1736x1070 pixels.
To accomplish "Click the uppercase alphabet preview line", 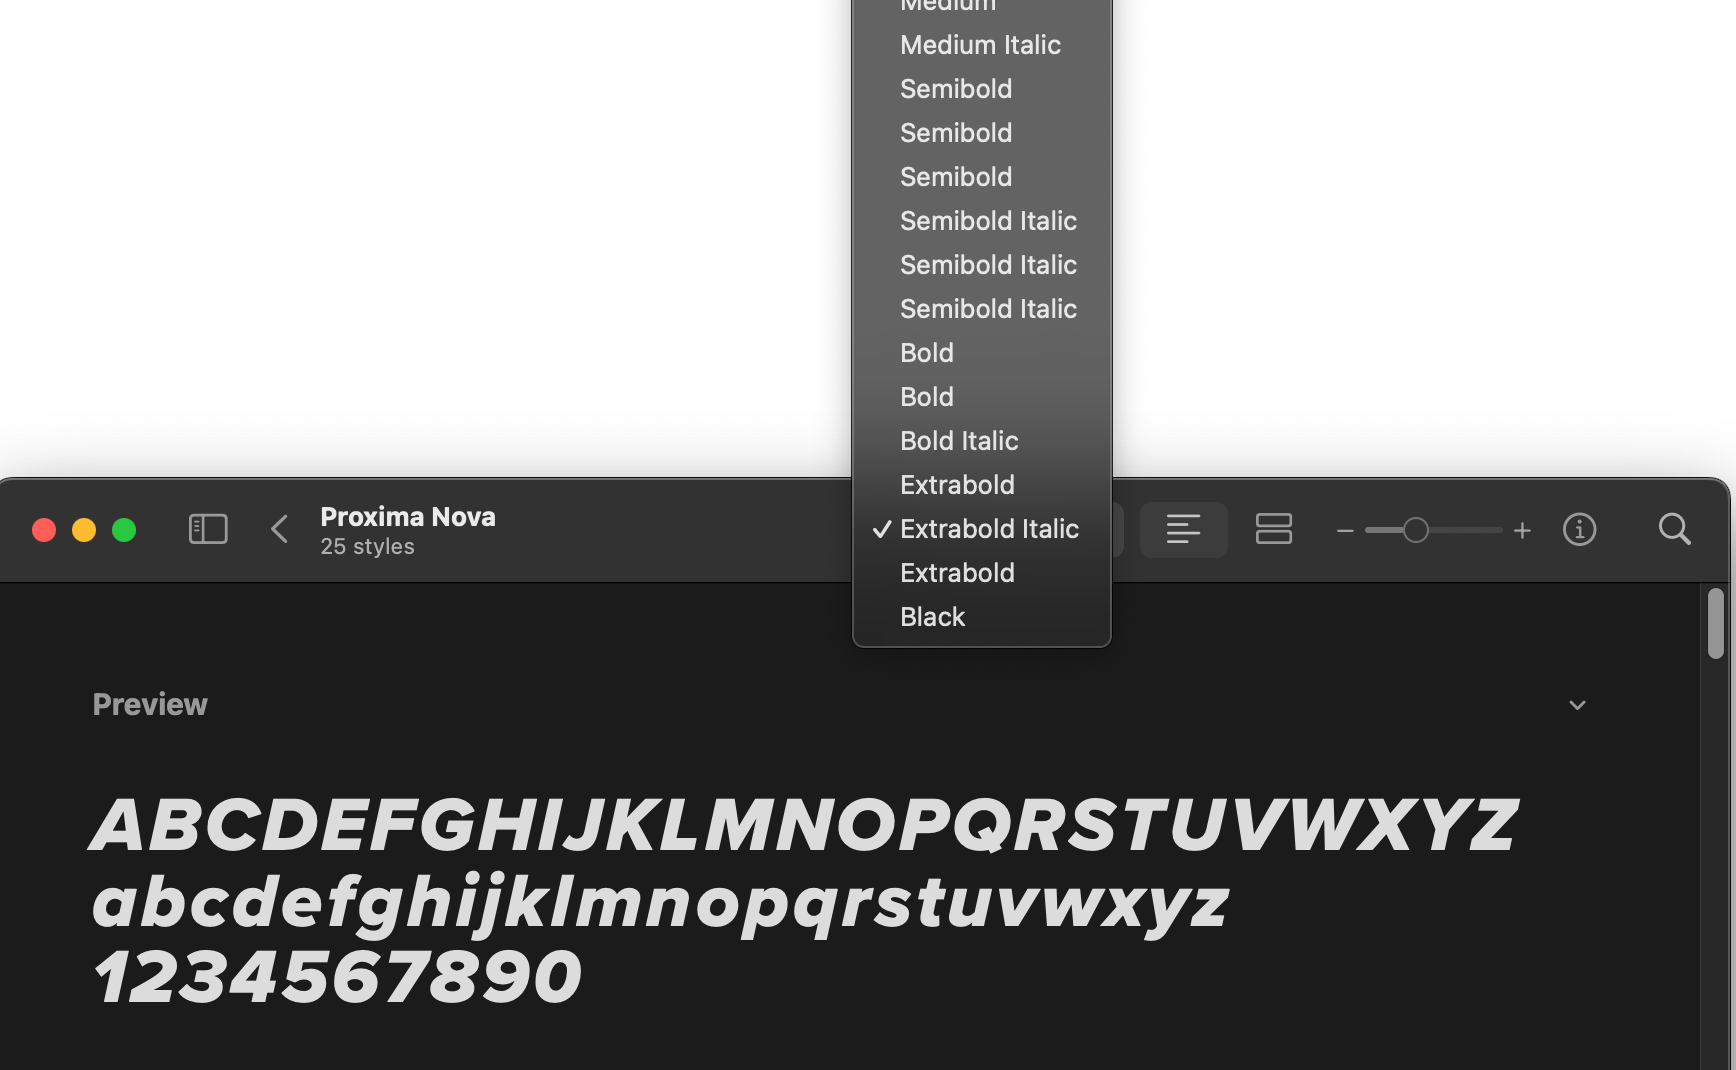I will (804, 826).
